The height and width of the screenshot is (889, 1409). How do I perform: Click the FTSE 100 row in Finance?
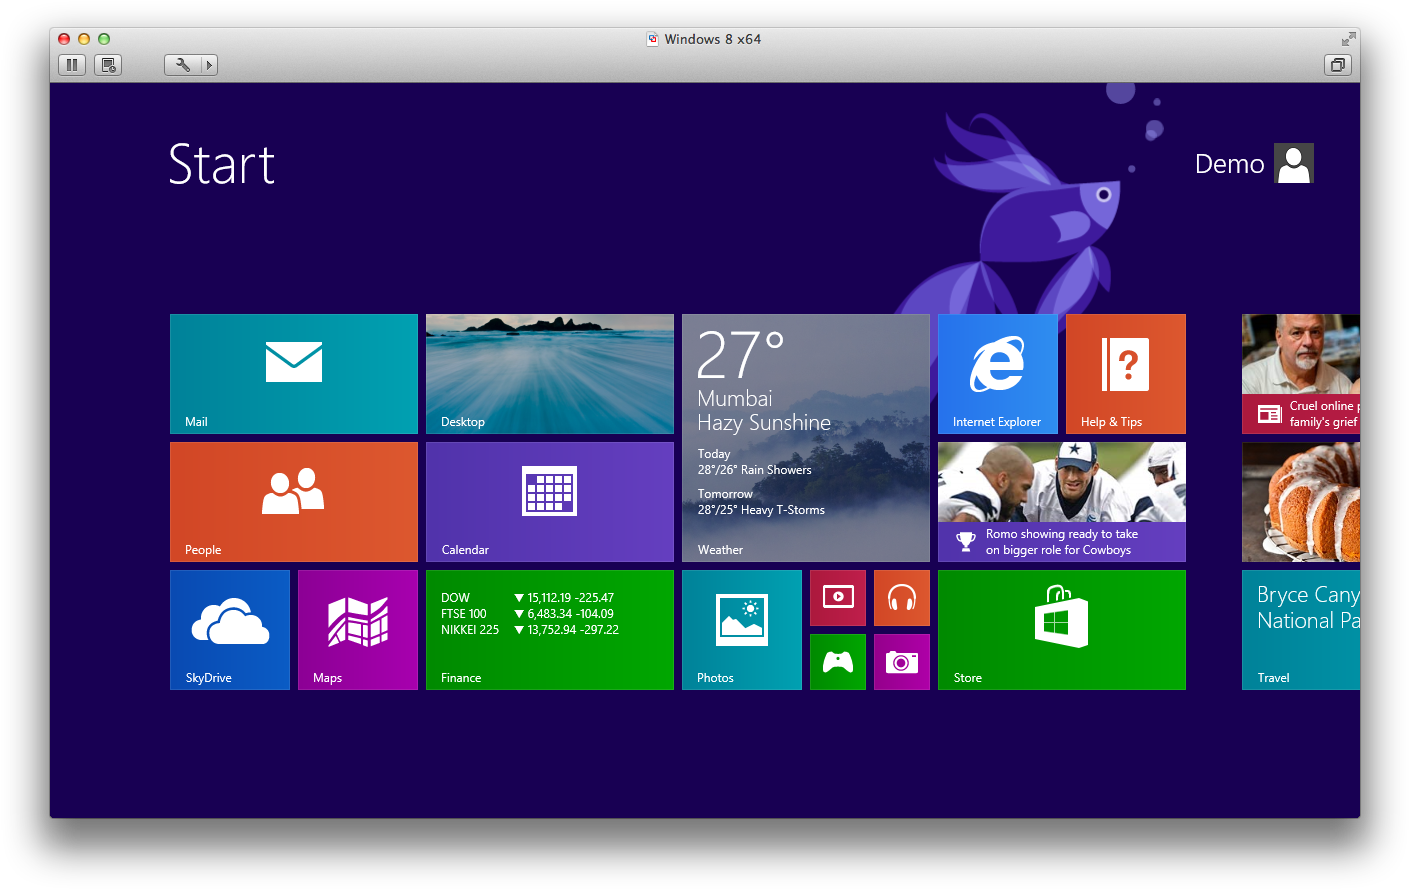[x=528, y=614]
